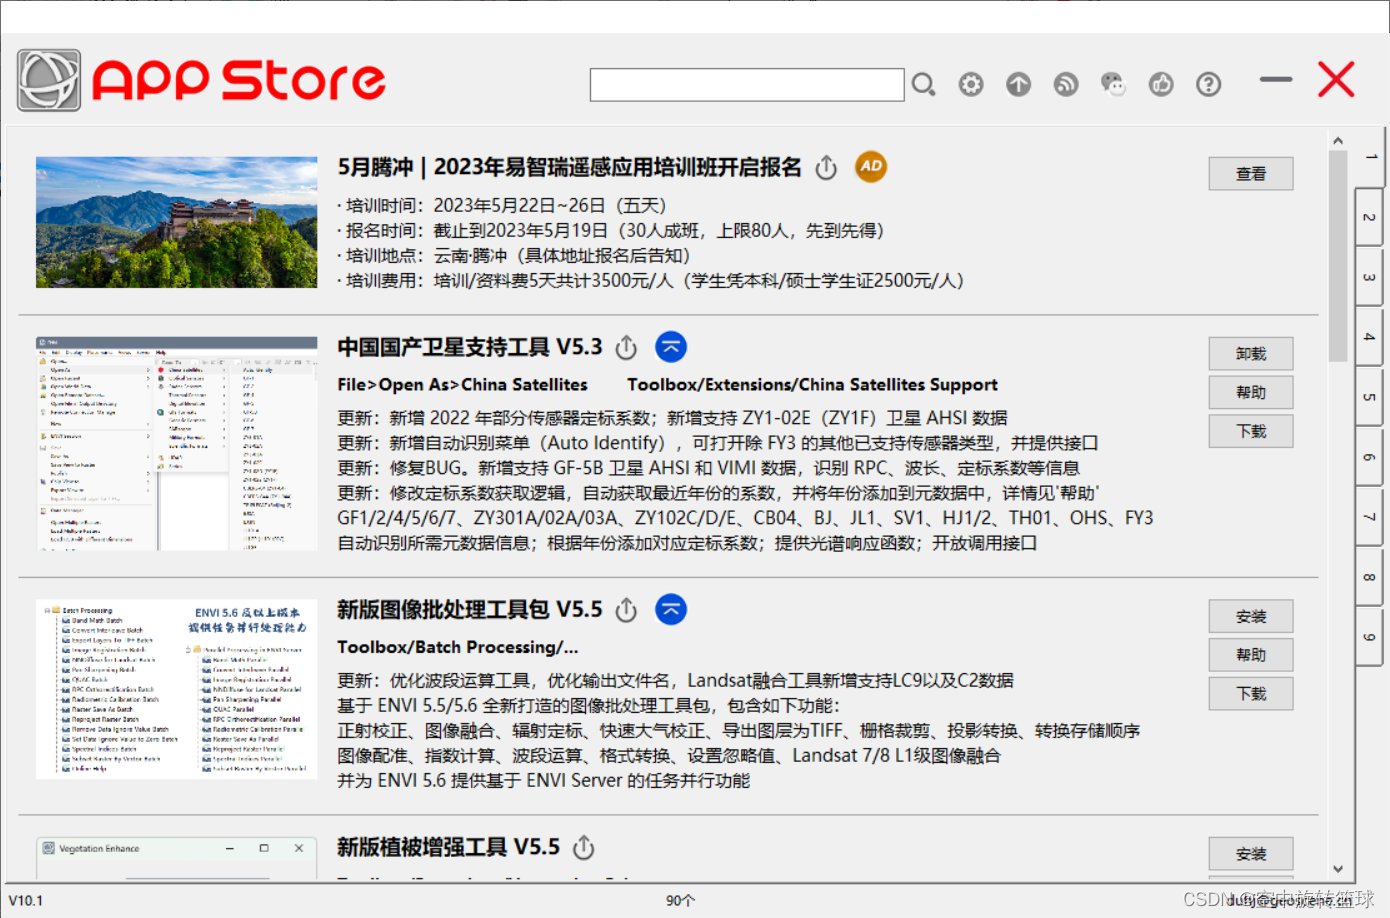Click text Toolbox/Extensions/China Satellites Support
The height and width of the screenshot is (918, 1390).
click(x=812, y=385)
